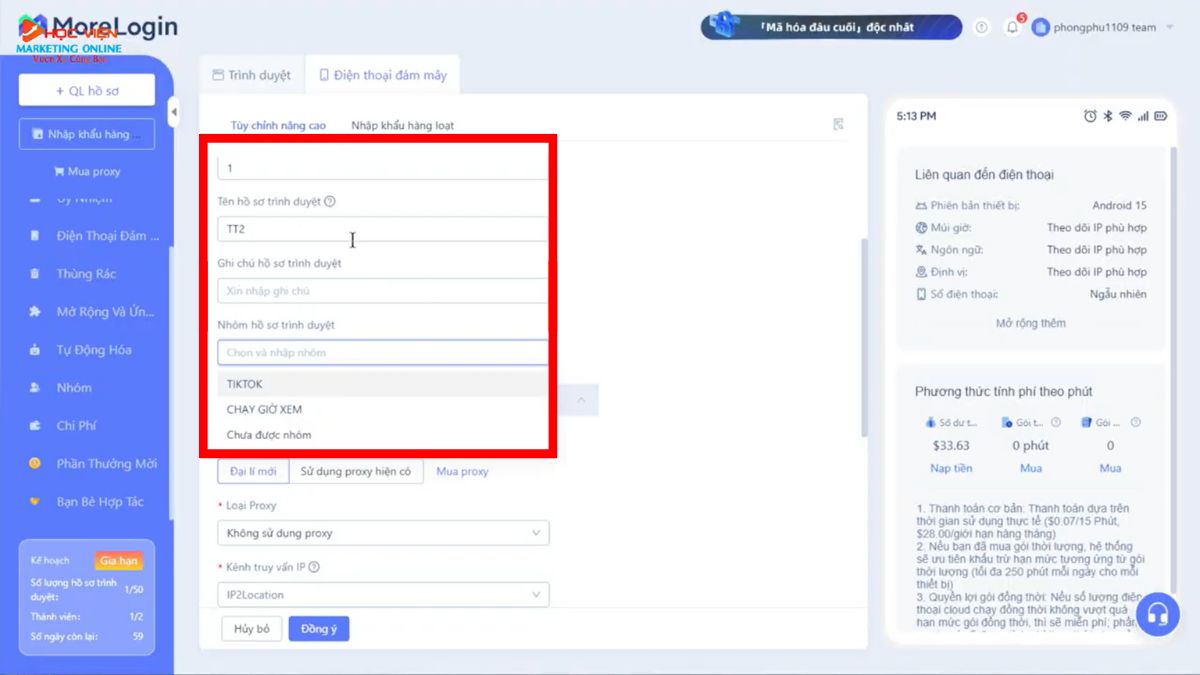The width and height of the screenshot is (1200, 675).
Task: Click help icon beside Kênh truy vấn IP
Action: [314, 567]
